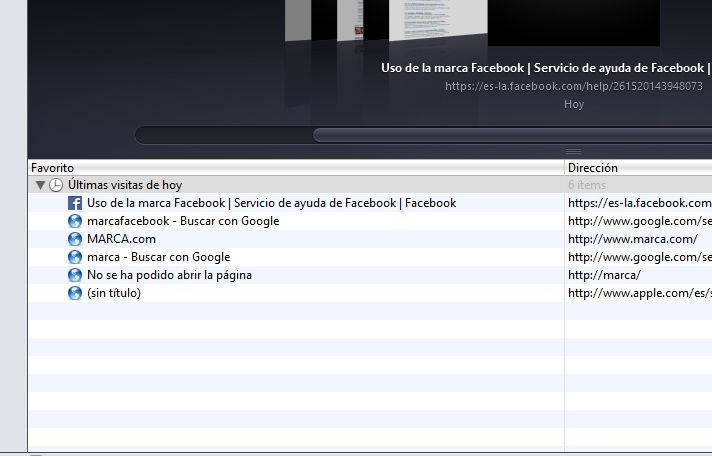712x456 pixels.
Task: Click the Cover Flow resize grip handle
Action: click(x=574, y=151)
